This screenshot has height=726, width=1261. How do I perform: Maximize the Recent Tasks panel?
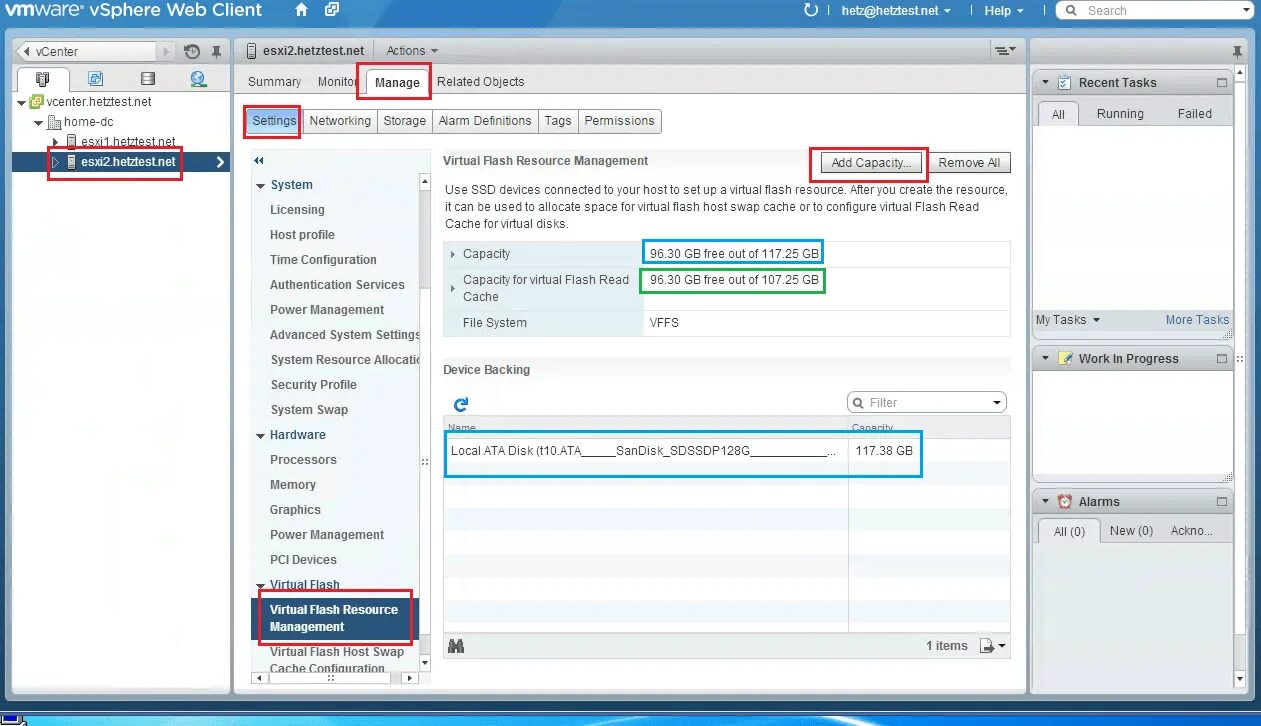[x=1221, y=83]
